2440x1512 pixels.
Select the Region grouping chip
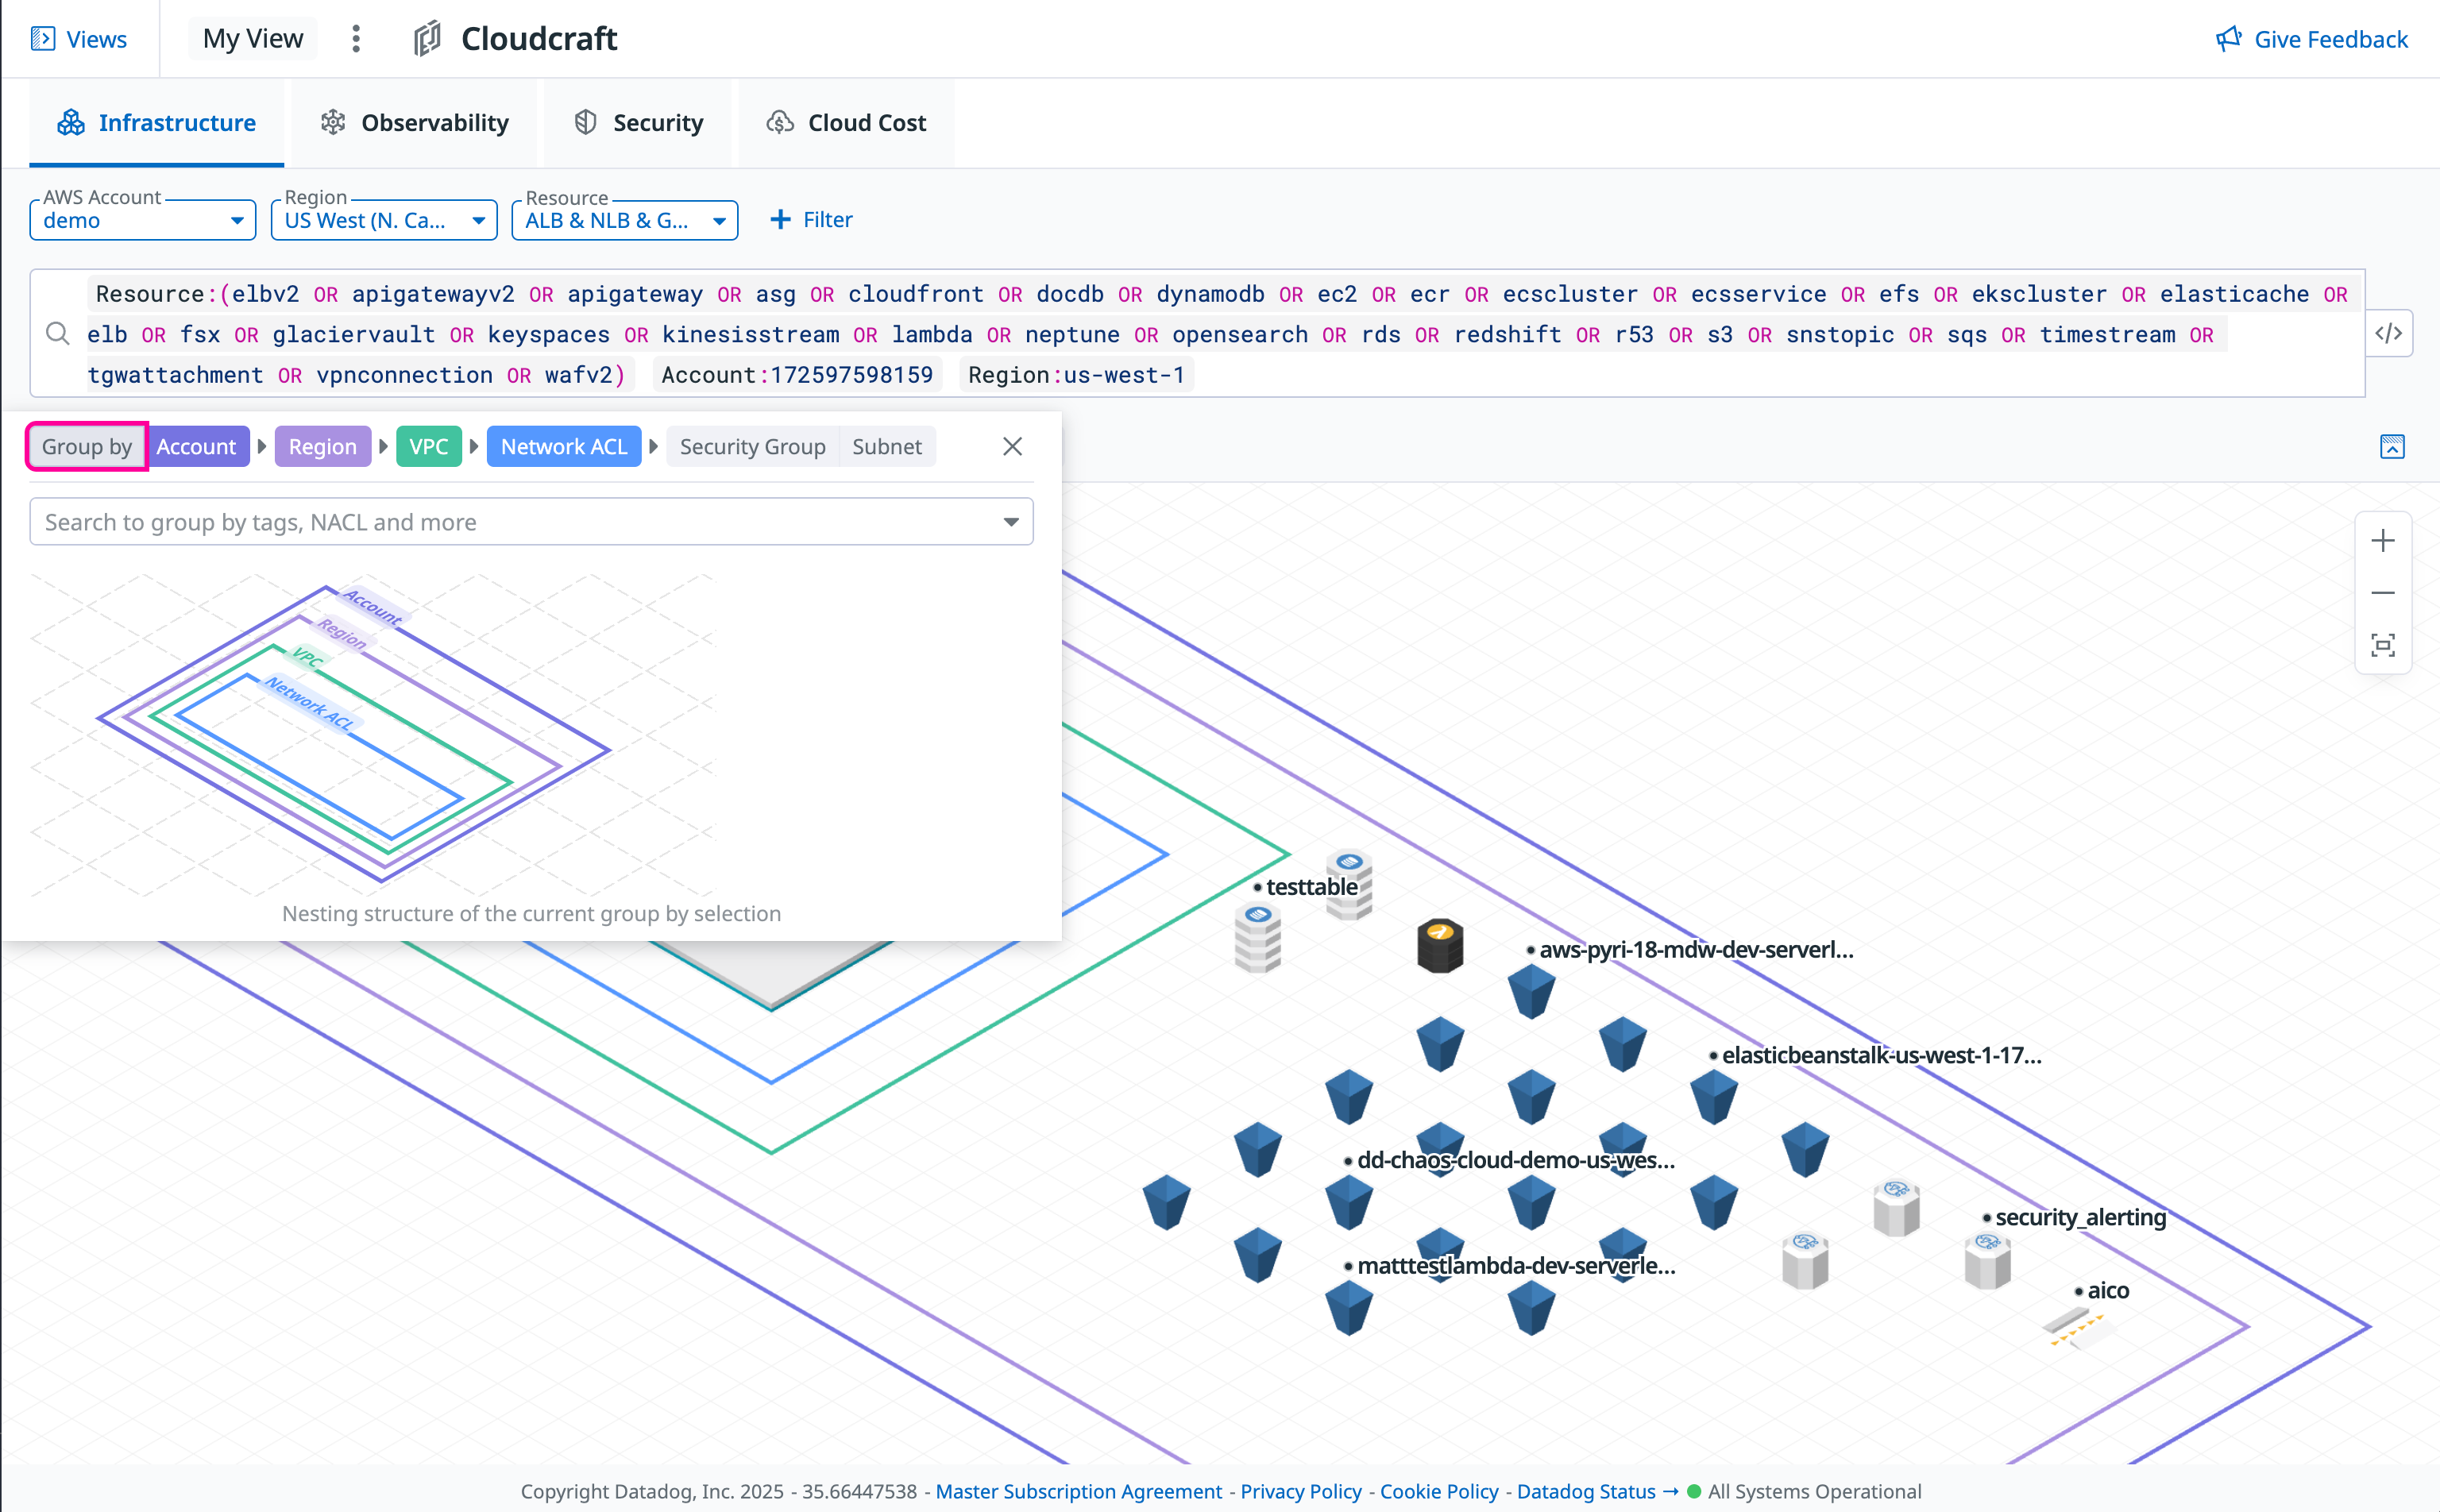point(322,446)
